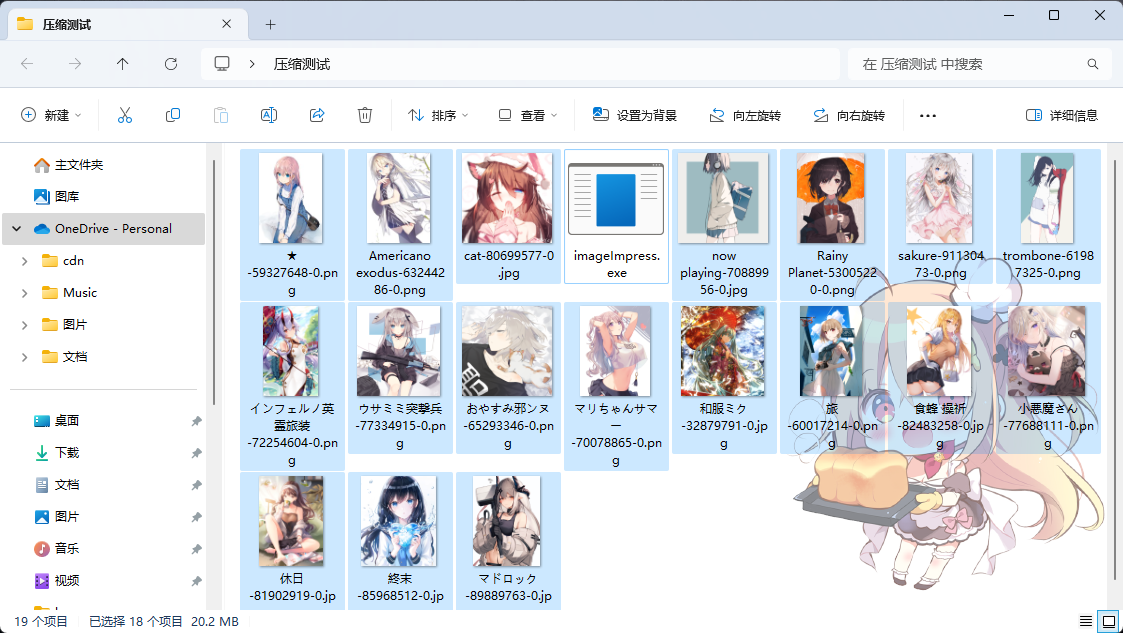The image size is (1123, 633).
Task: Rotate images right with 向右旋转
Action: (855, 115)
